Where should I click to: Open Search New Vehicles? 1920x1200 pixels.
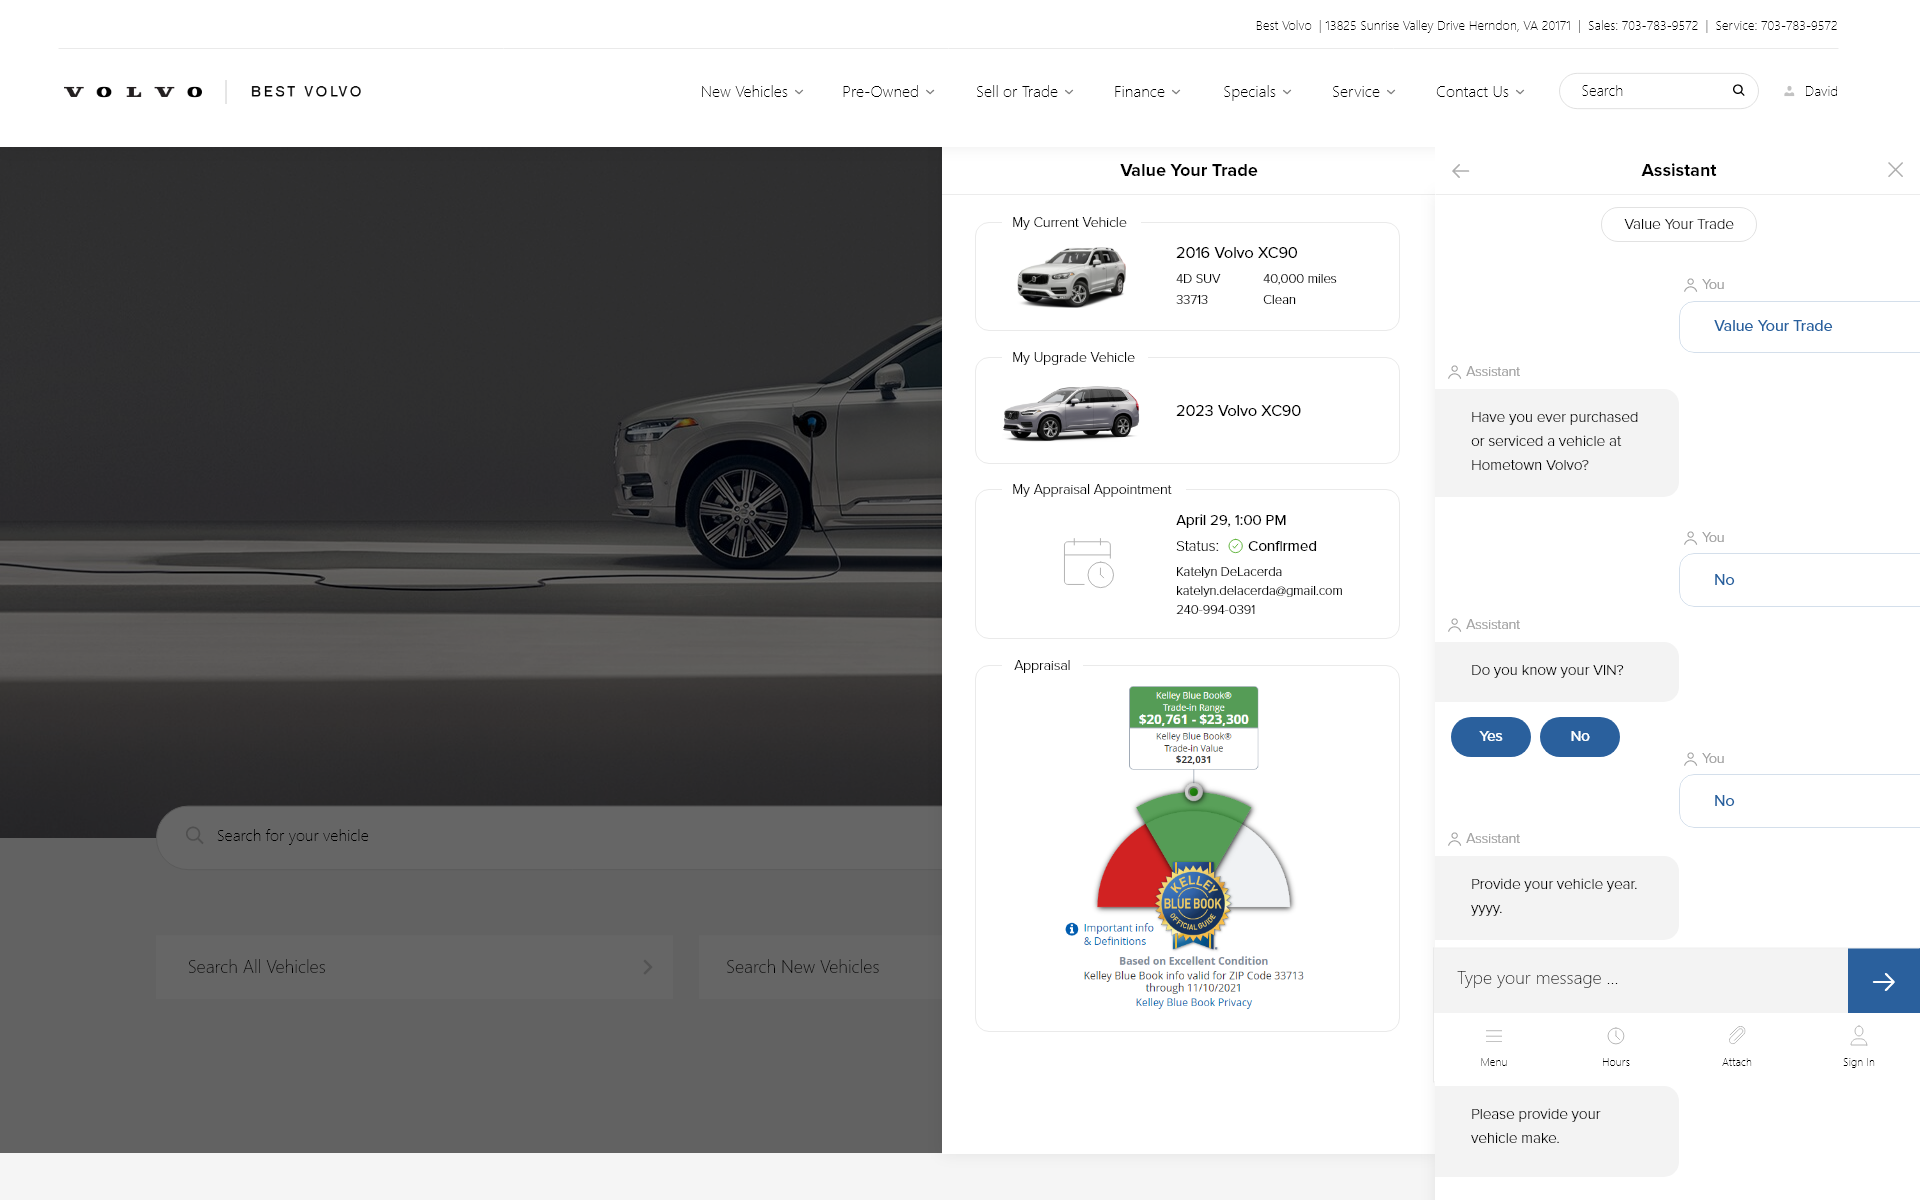coord(820,967)
